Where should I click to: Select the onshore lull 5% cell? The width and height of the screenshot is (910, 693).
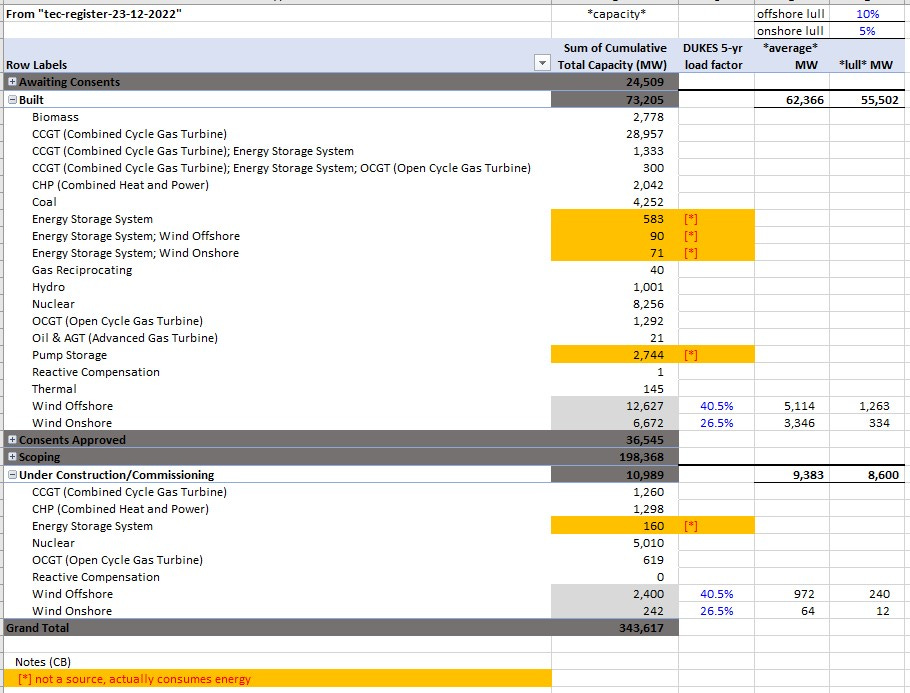(867, 31)
